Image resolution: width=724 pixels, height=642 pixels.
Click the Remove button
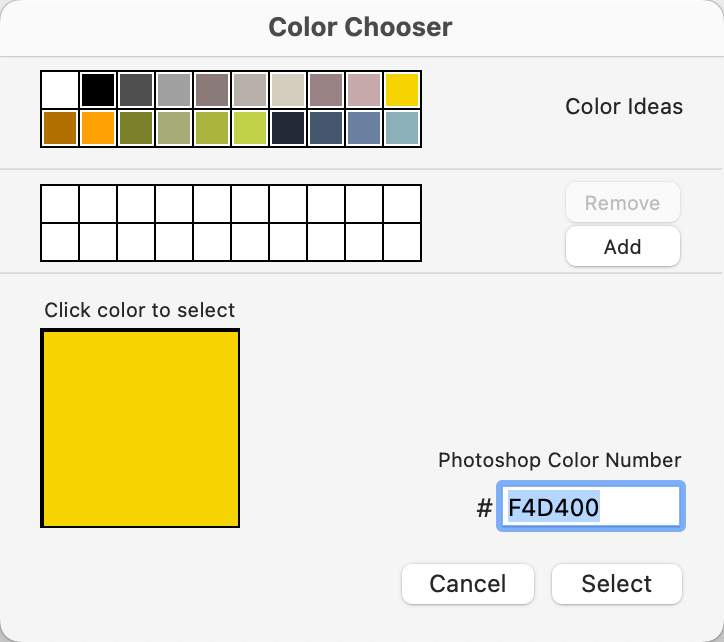tap(622, 203)
